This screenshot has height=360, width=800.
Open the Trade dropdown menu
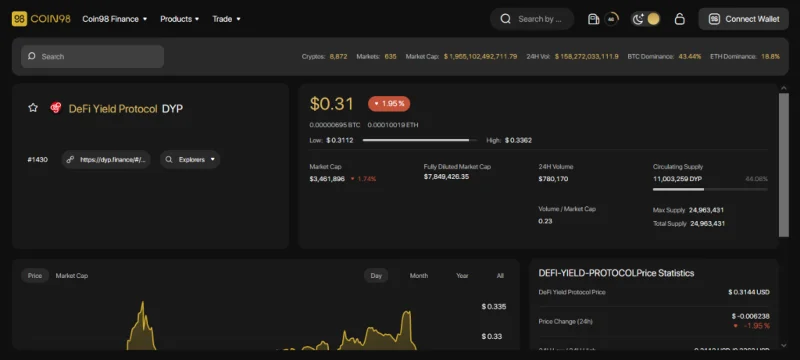click(x=226, y=19)
